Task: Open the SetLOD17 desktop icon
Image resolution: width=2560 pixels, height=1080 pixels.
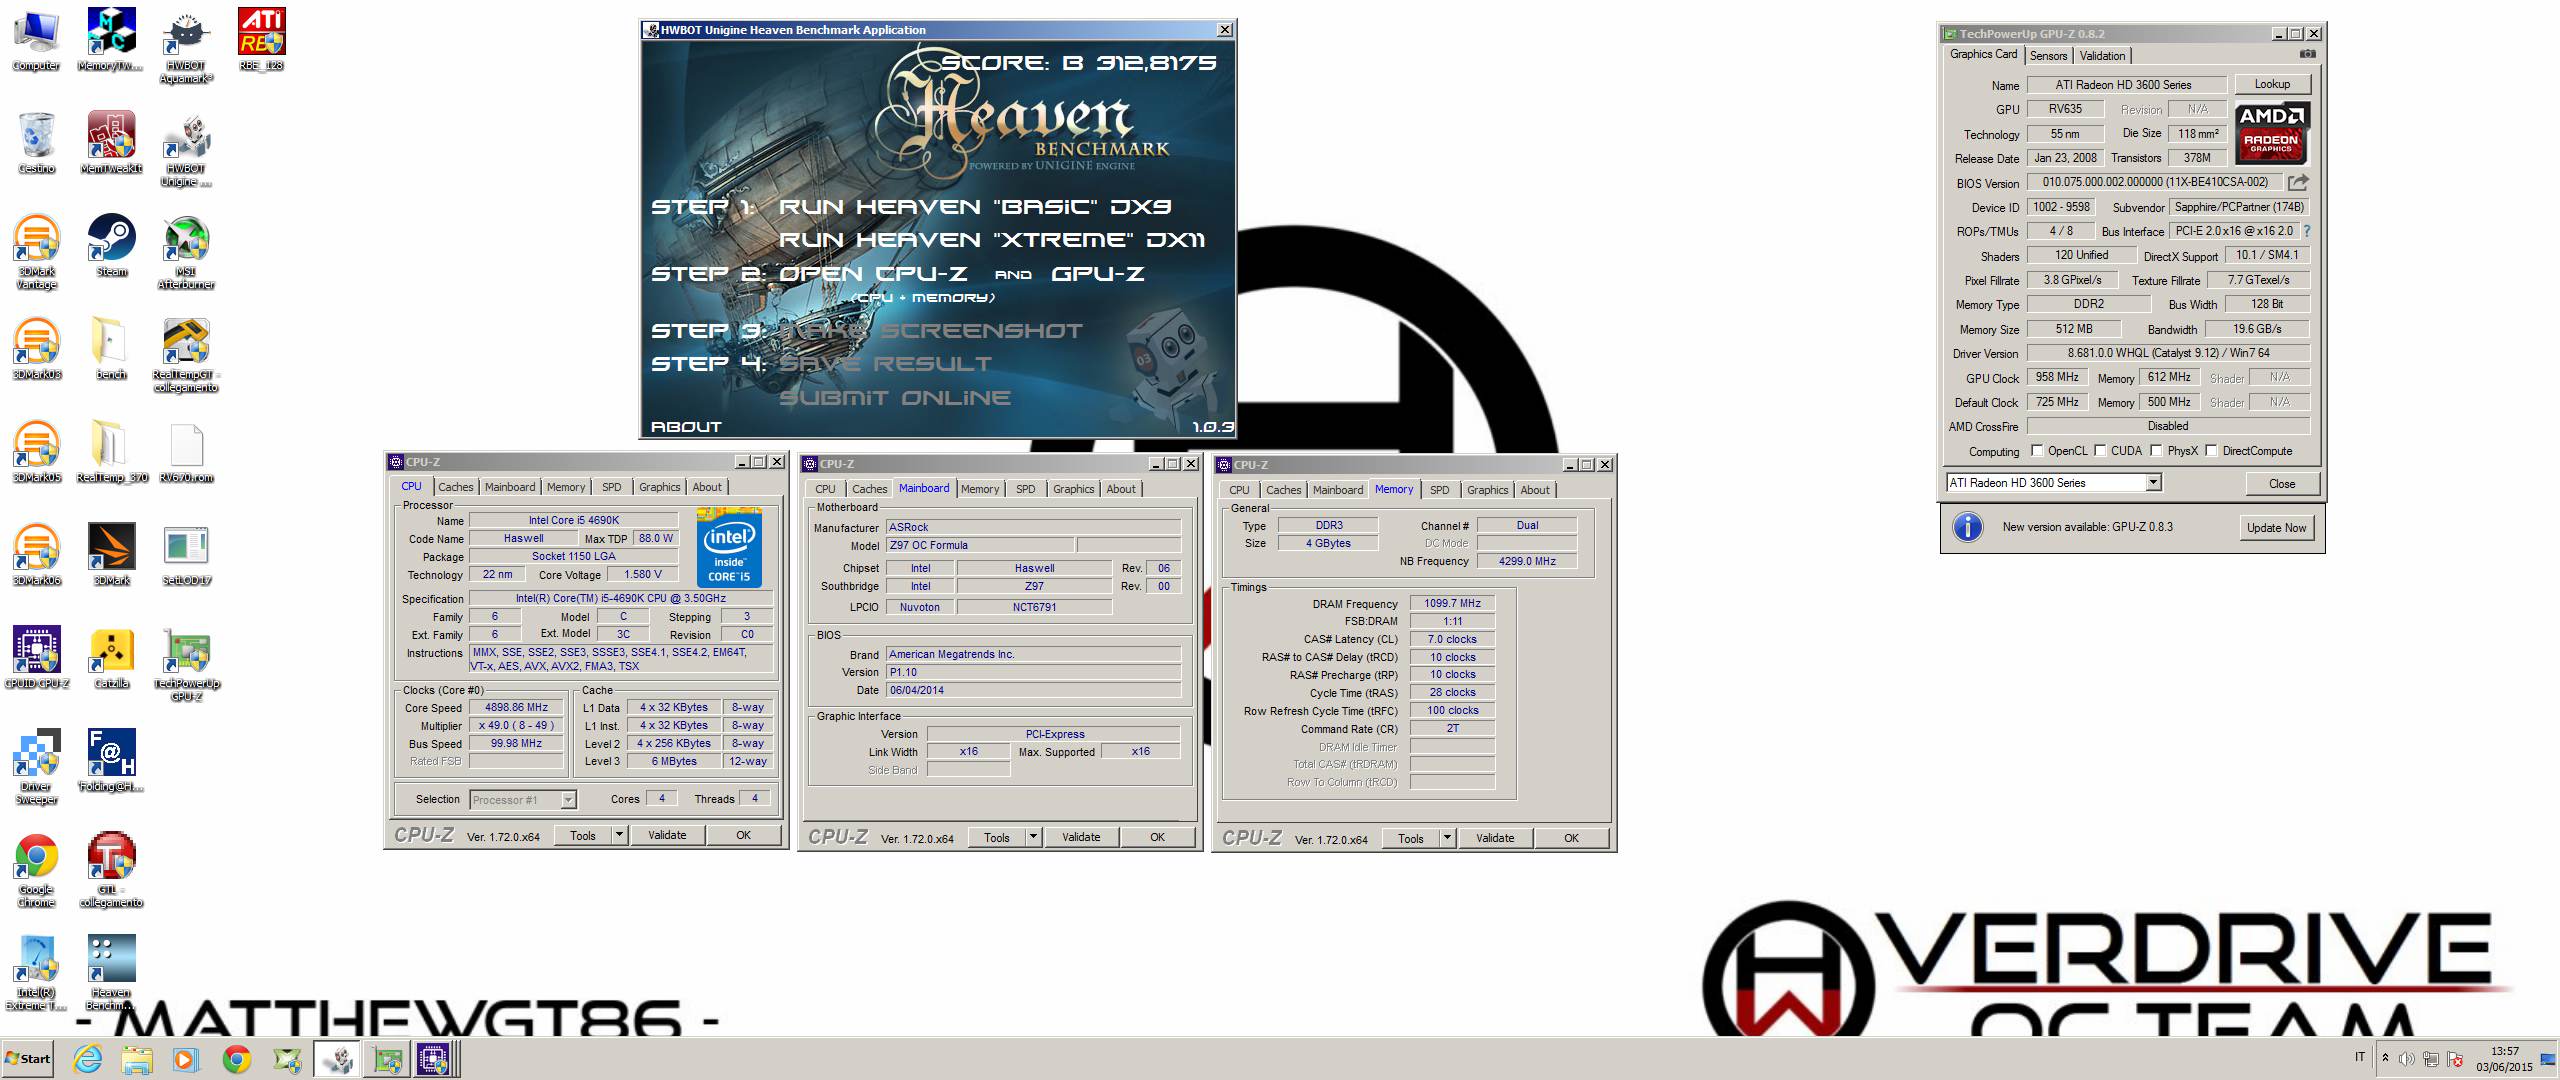Action: [186, 554]
